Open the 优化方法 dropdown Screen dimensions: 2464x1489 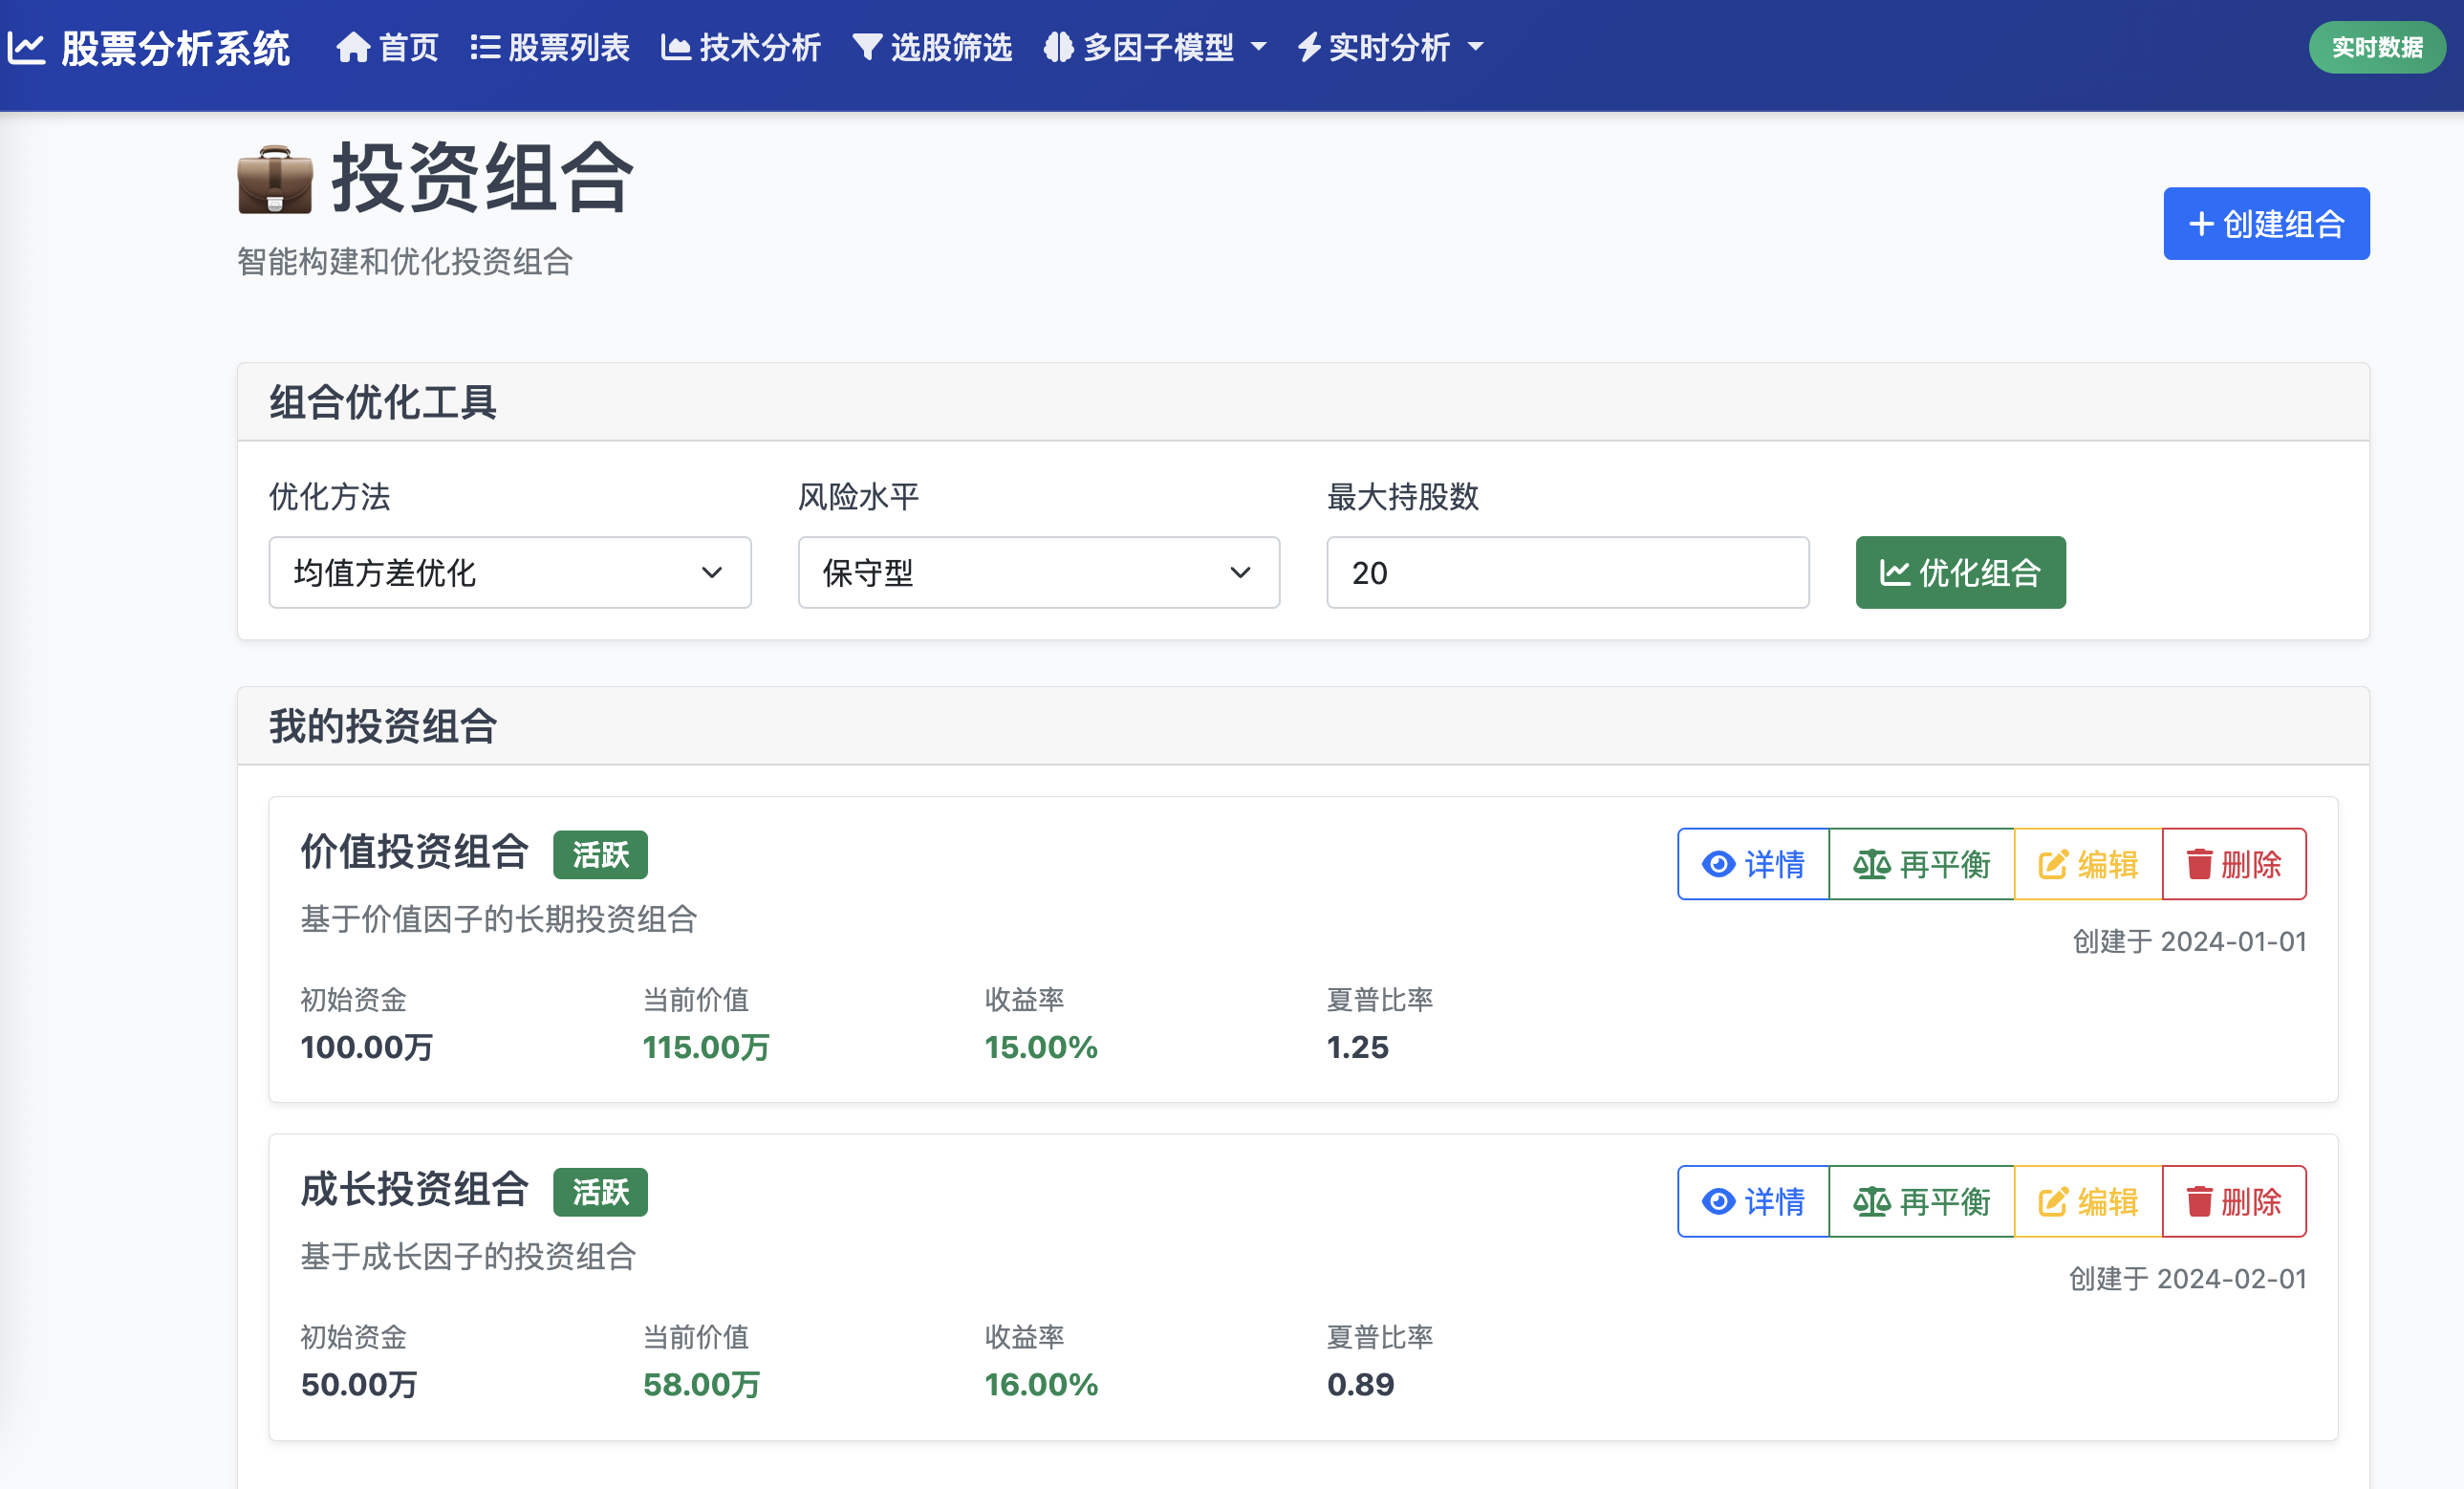point(509,572)
